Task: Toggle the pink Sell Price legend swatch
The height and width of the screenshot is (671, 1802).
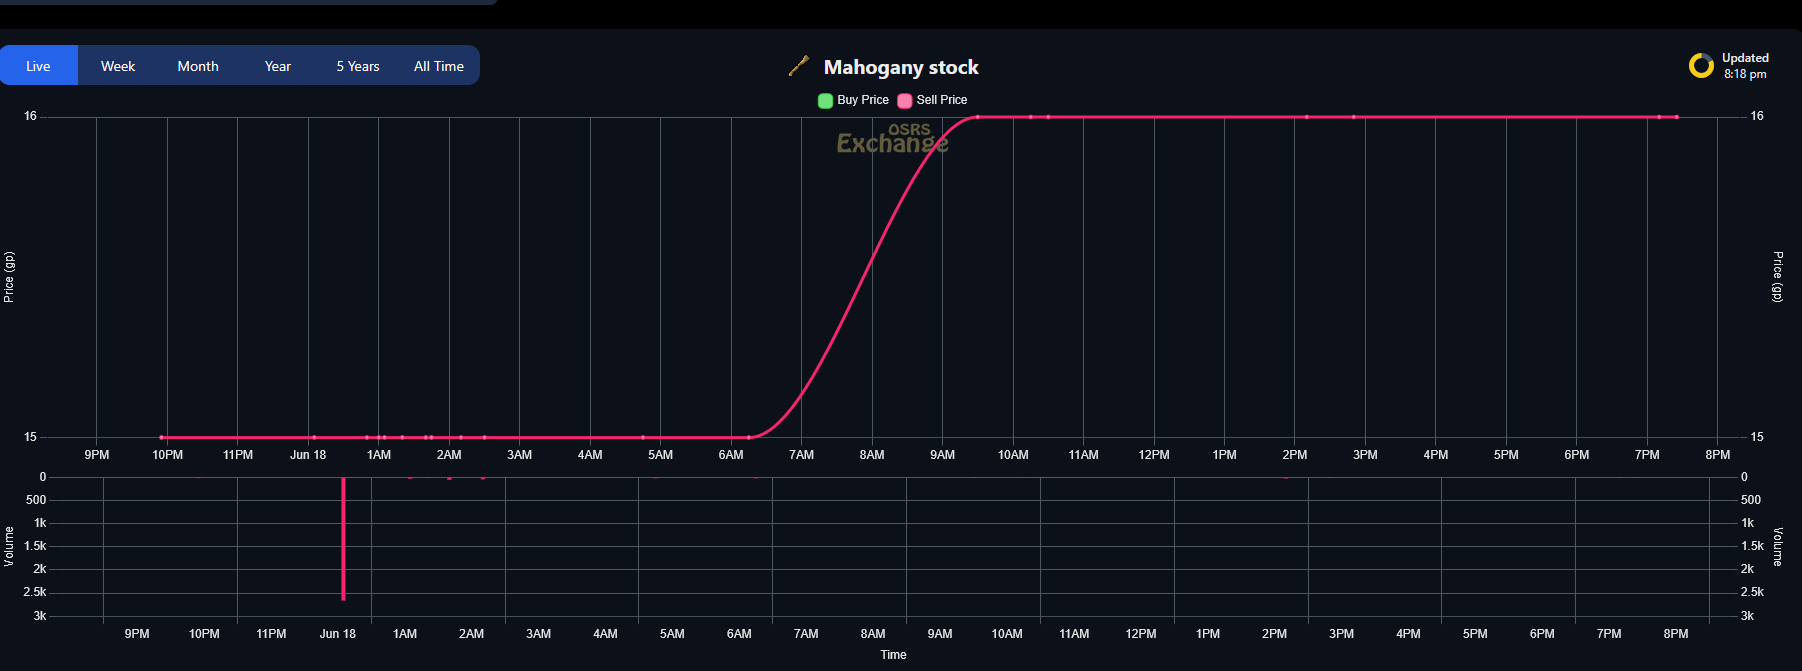Action: click(x=905, y=100)
